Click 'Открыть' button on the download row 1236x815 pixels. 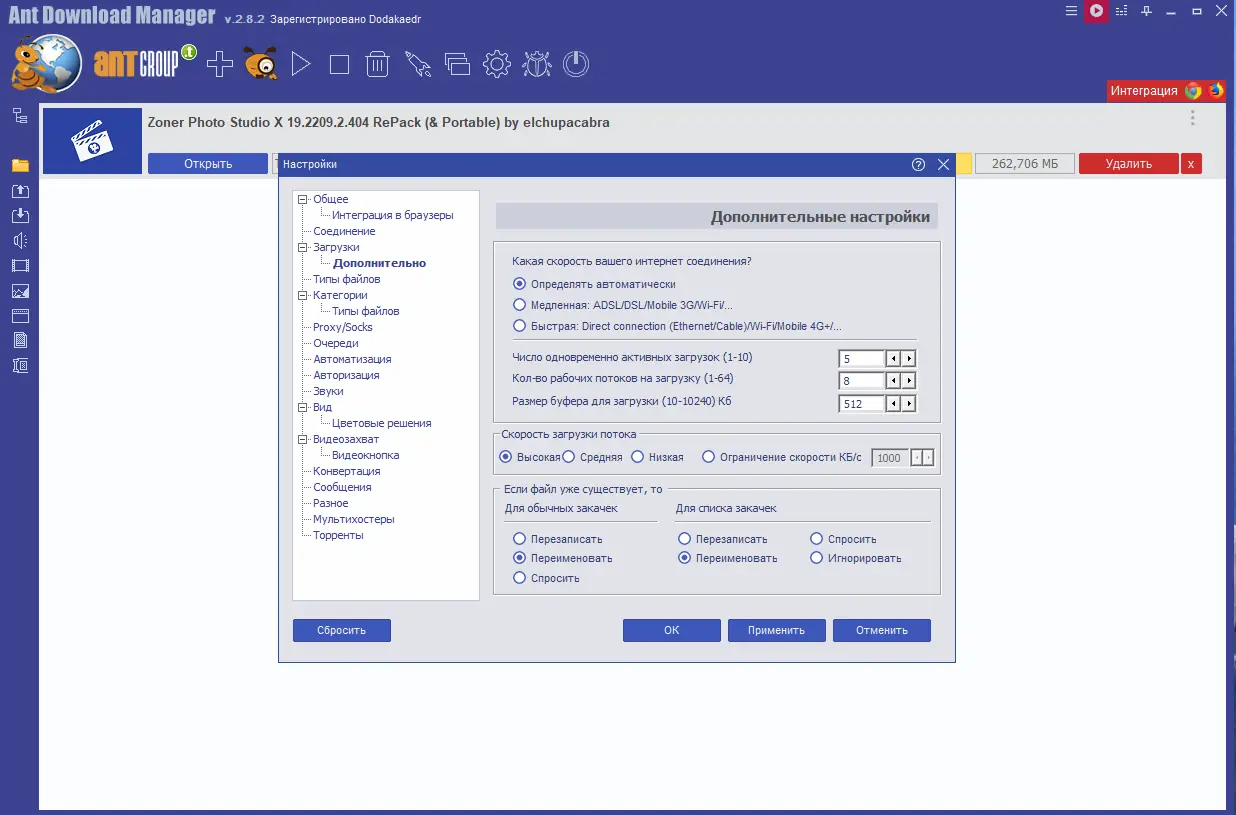(x=208, y=164)
